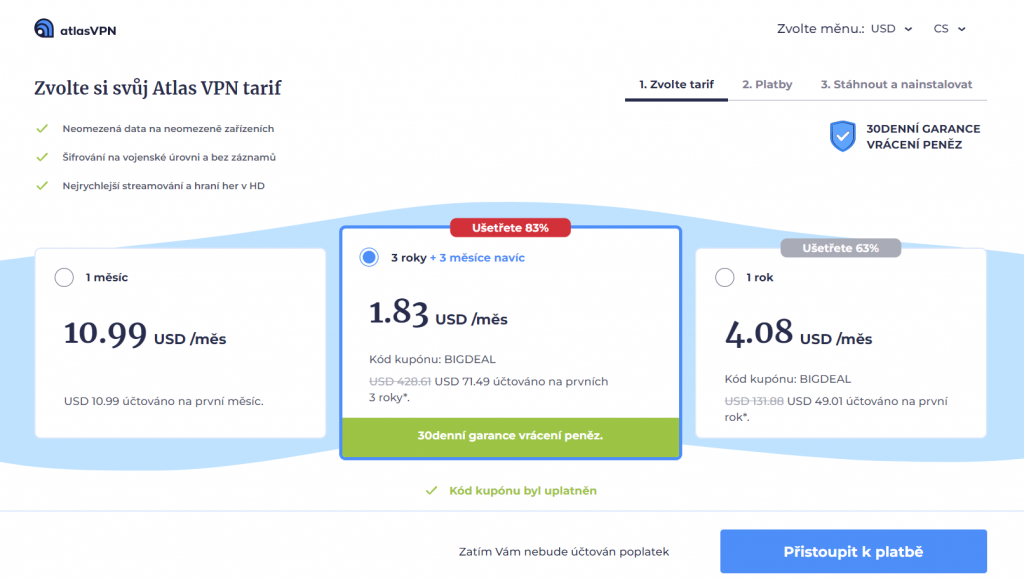
Task: Click 'Kód kupónu: BIGDEAL' in the 3-year plan
Action: pos(432,359)
